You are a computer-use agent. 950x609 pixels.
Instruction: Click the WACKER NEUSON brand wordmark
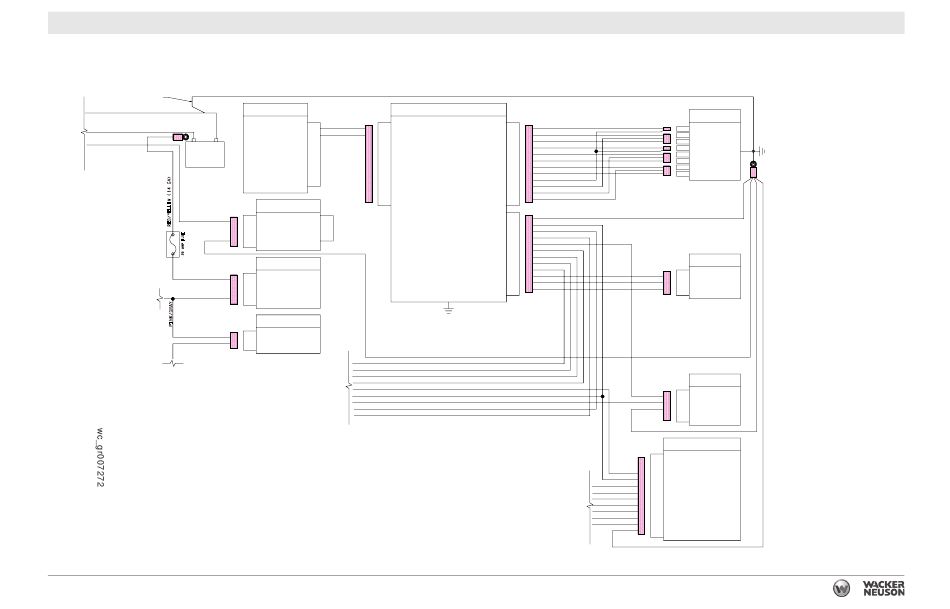point(884,588)
